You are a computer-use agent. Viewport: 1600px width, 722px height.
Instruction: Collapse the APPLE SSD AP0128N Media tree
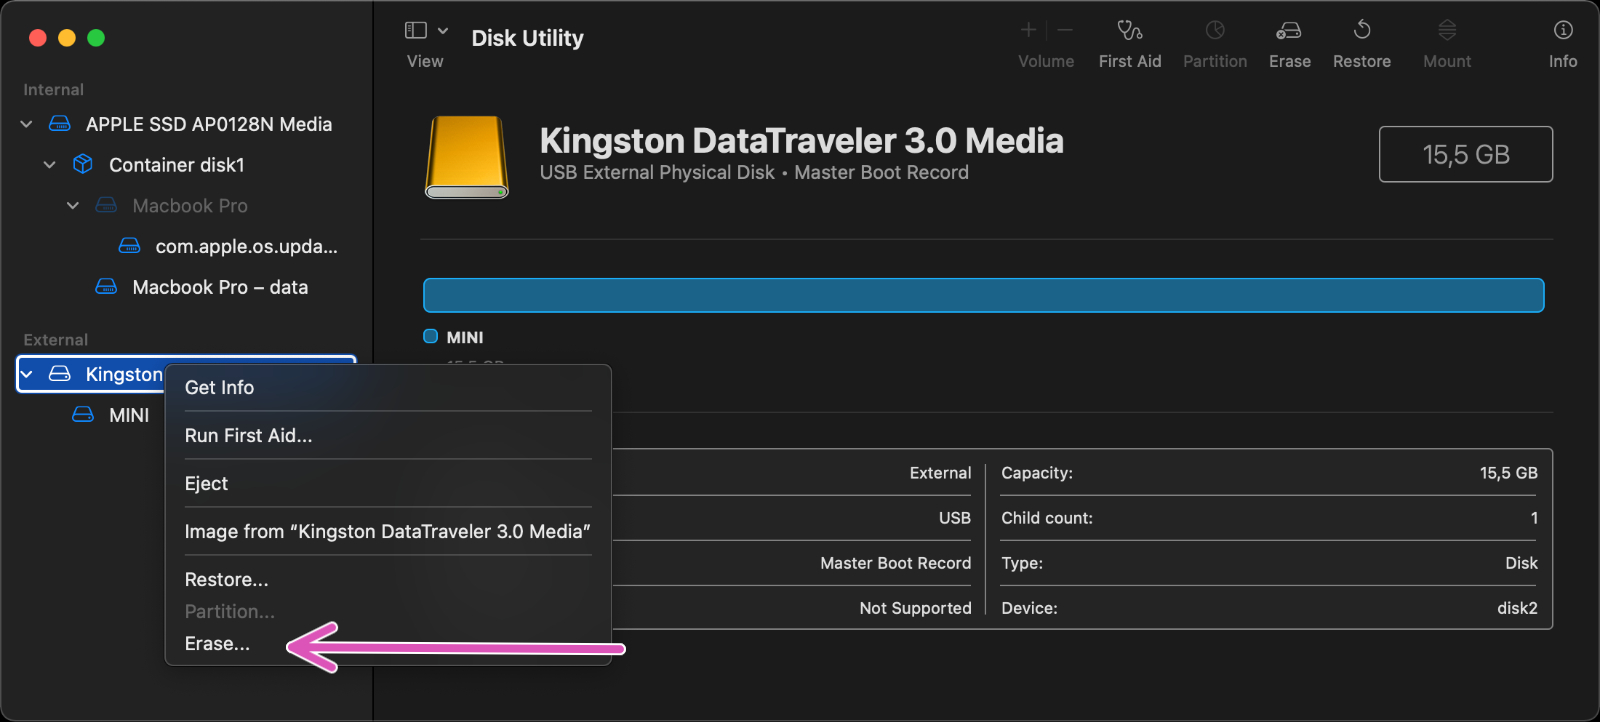[x=27, y=124]
